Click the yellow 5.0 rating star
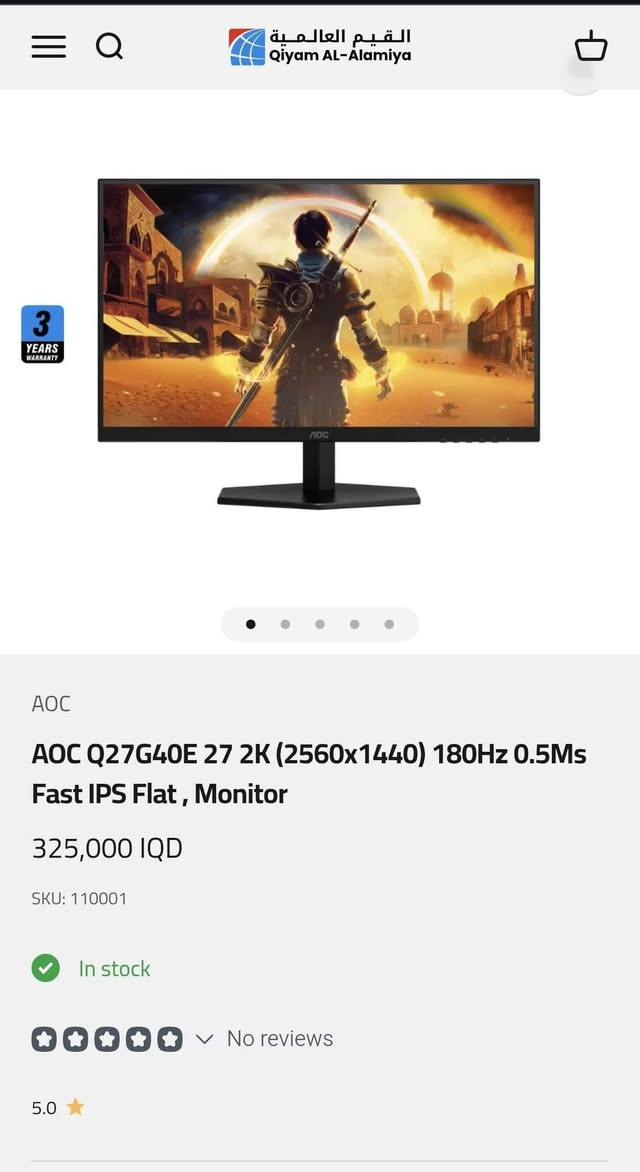Screen dimensions: 640x1172 (x=75, y=1107)
